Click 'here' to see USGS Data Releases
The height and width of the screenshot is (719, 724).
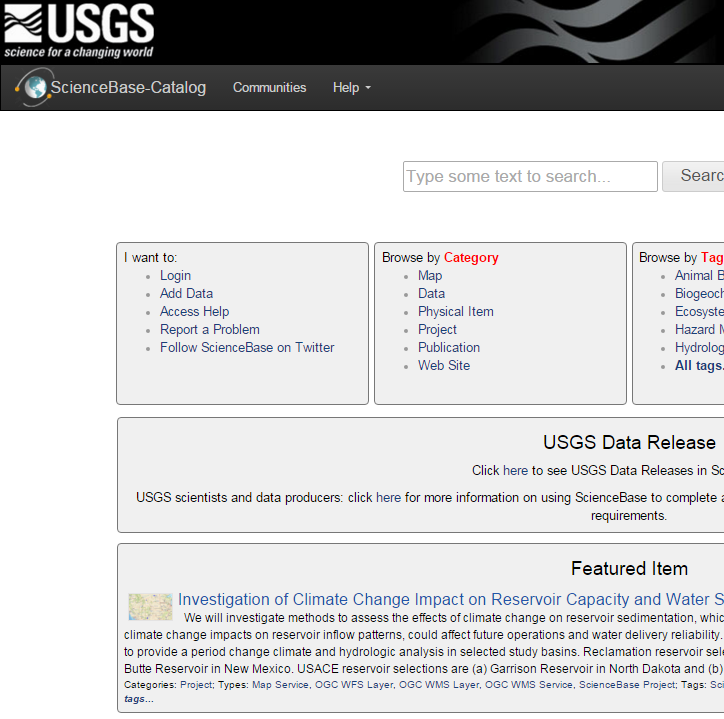[x=515, y=471]
